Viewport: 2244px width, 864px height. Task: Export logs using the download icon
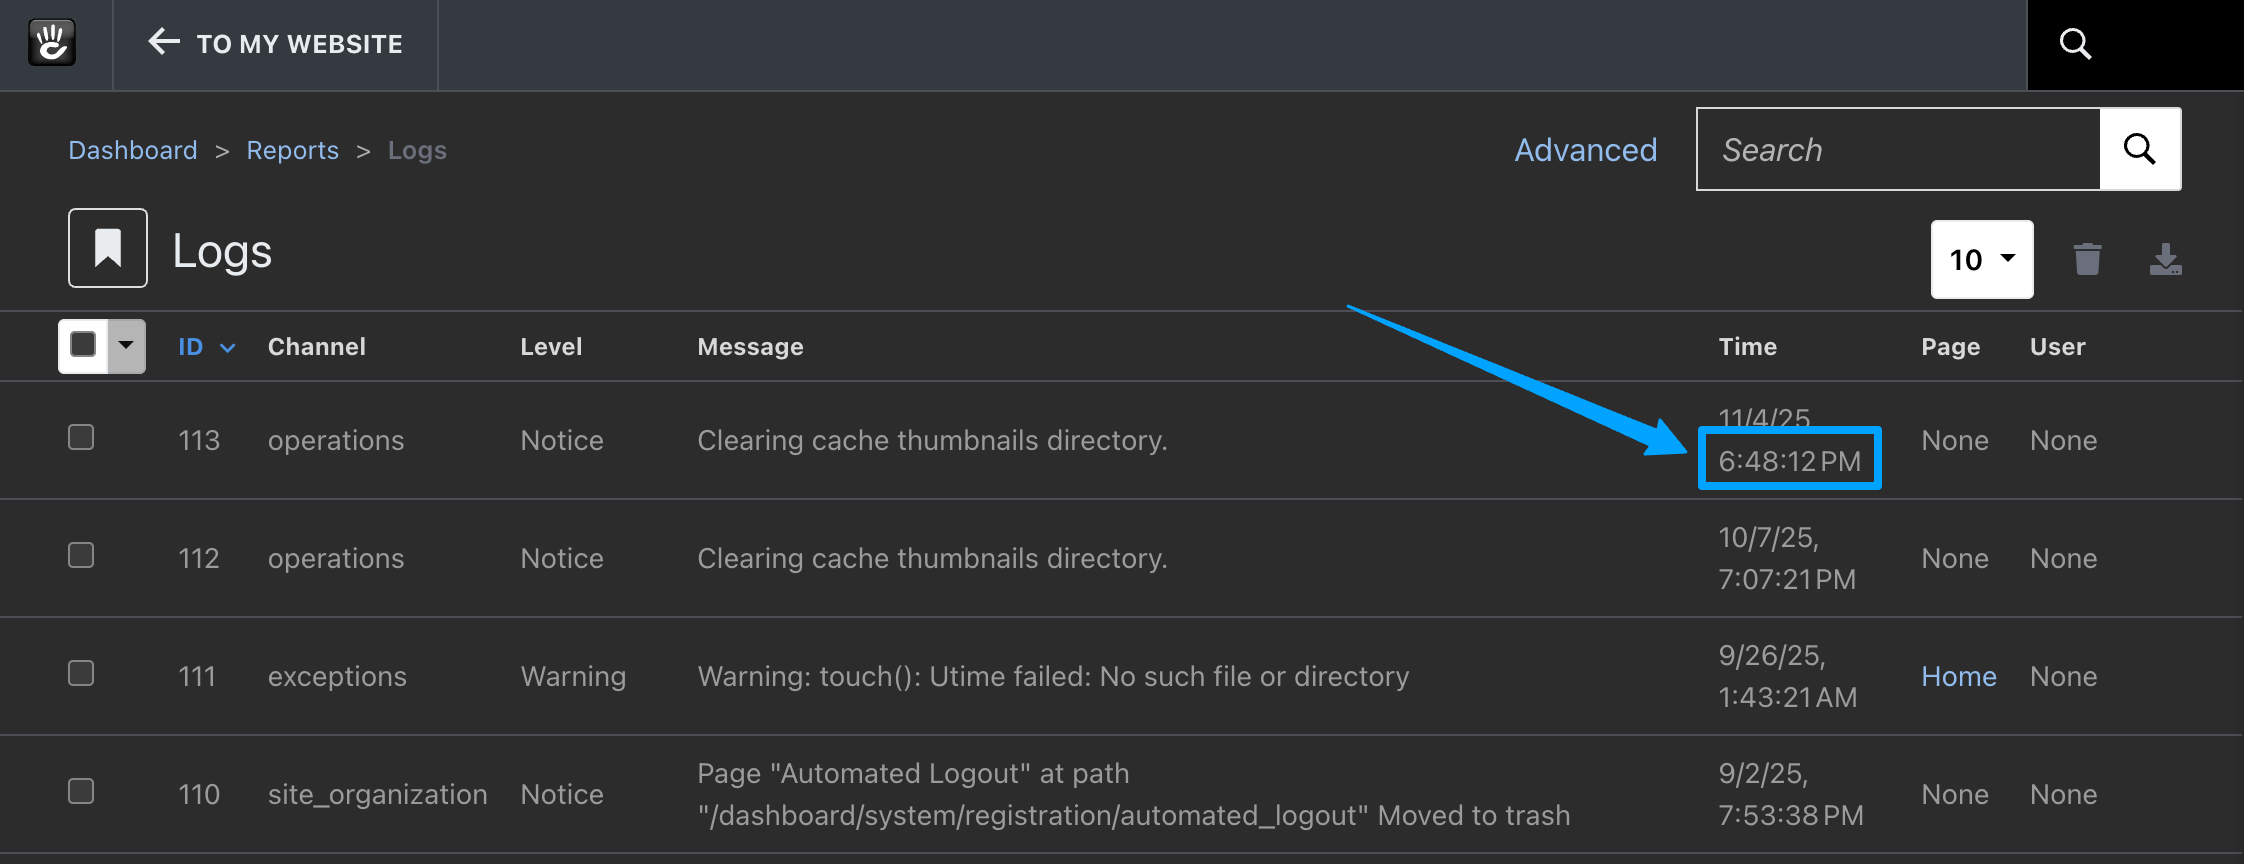[x=2165, y=259]
